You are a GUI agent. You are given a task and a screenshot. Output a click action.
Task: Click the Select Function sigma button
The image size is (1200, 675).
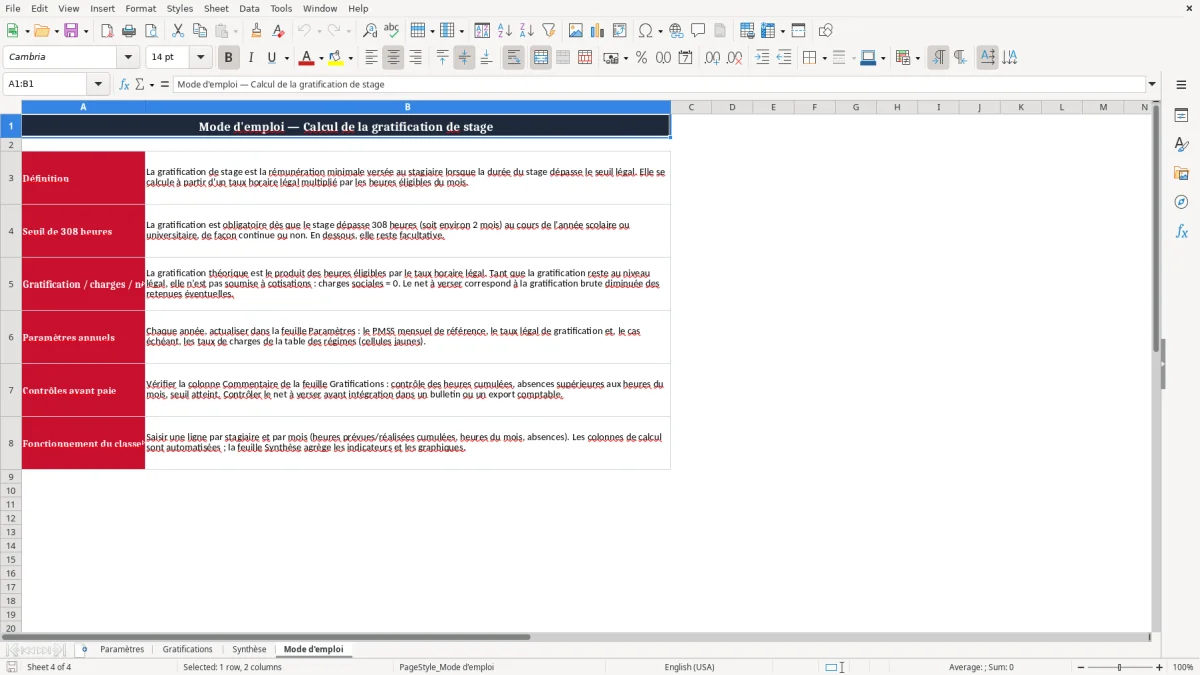point(139,84)
